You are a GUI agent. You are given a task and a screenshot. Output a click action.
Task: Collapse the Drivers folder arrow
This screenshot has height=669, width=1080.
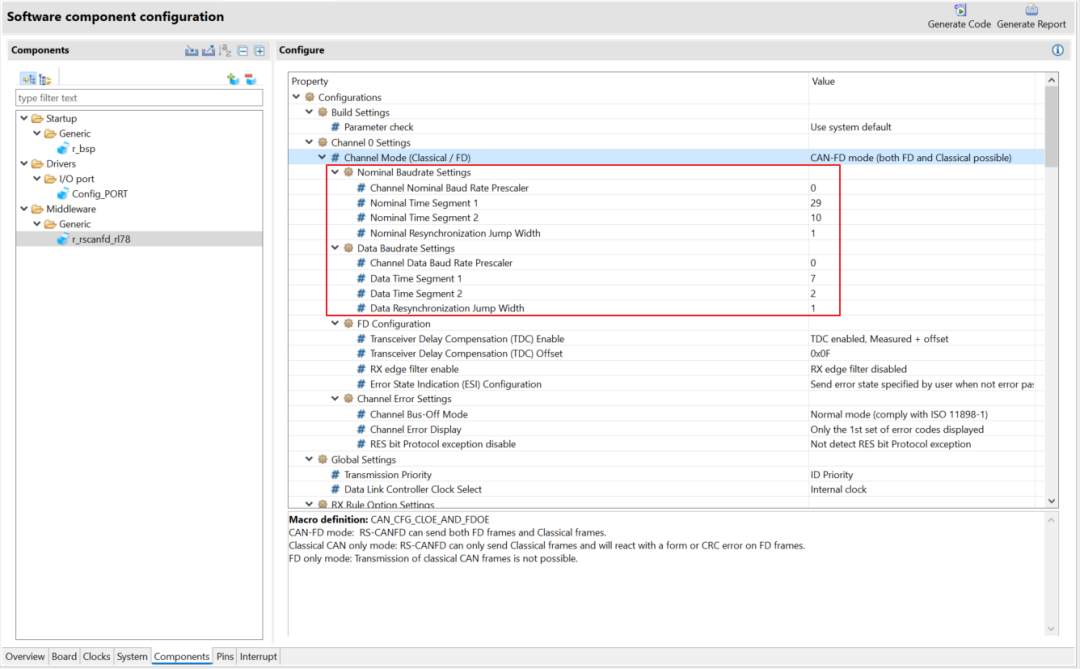point(24,164)
